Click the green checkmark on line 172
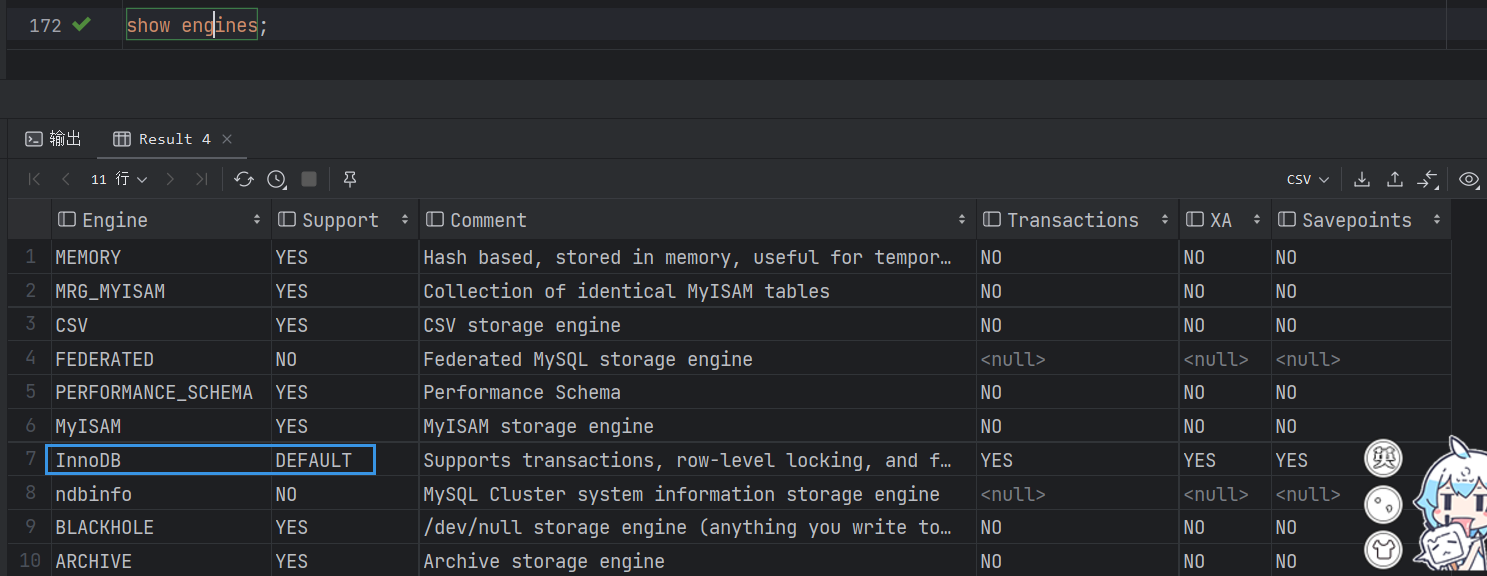Image resolution: width=1487 pixels, height=576 pixels. pos(82,25)
